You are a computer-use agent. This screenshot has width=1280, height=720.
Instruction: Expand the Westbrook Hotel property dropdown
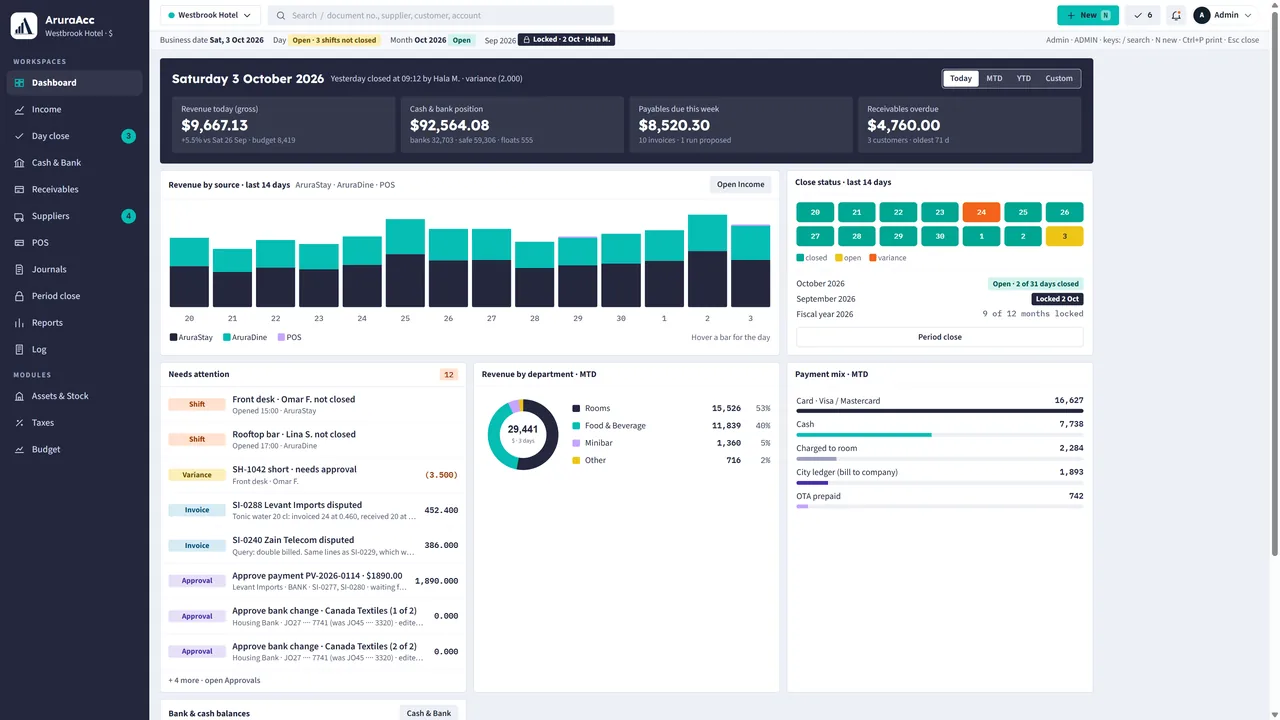tap(210, 15)
